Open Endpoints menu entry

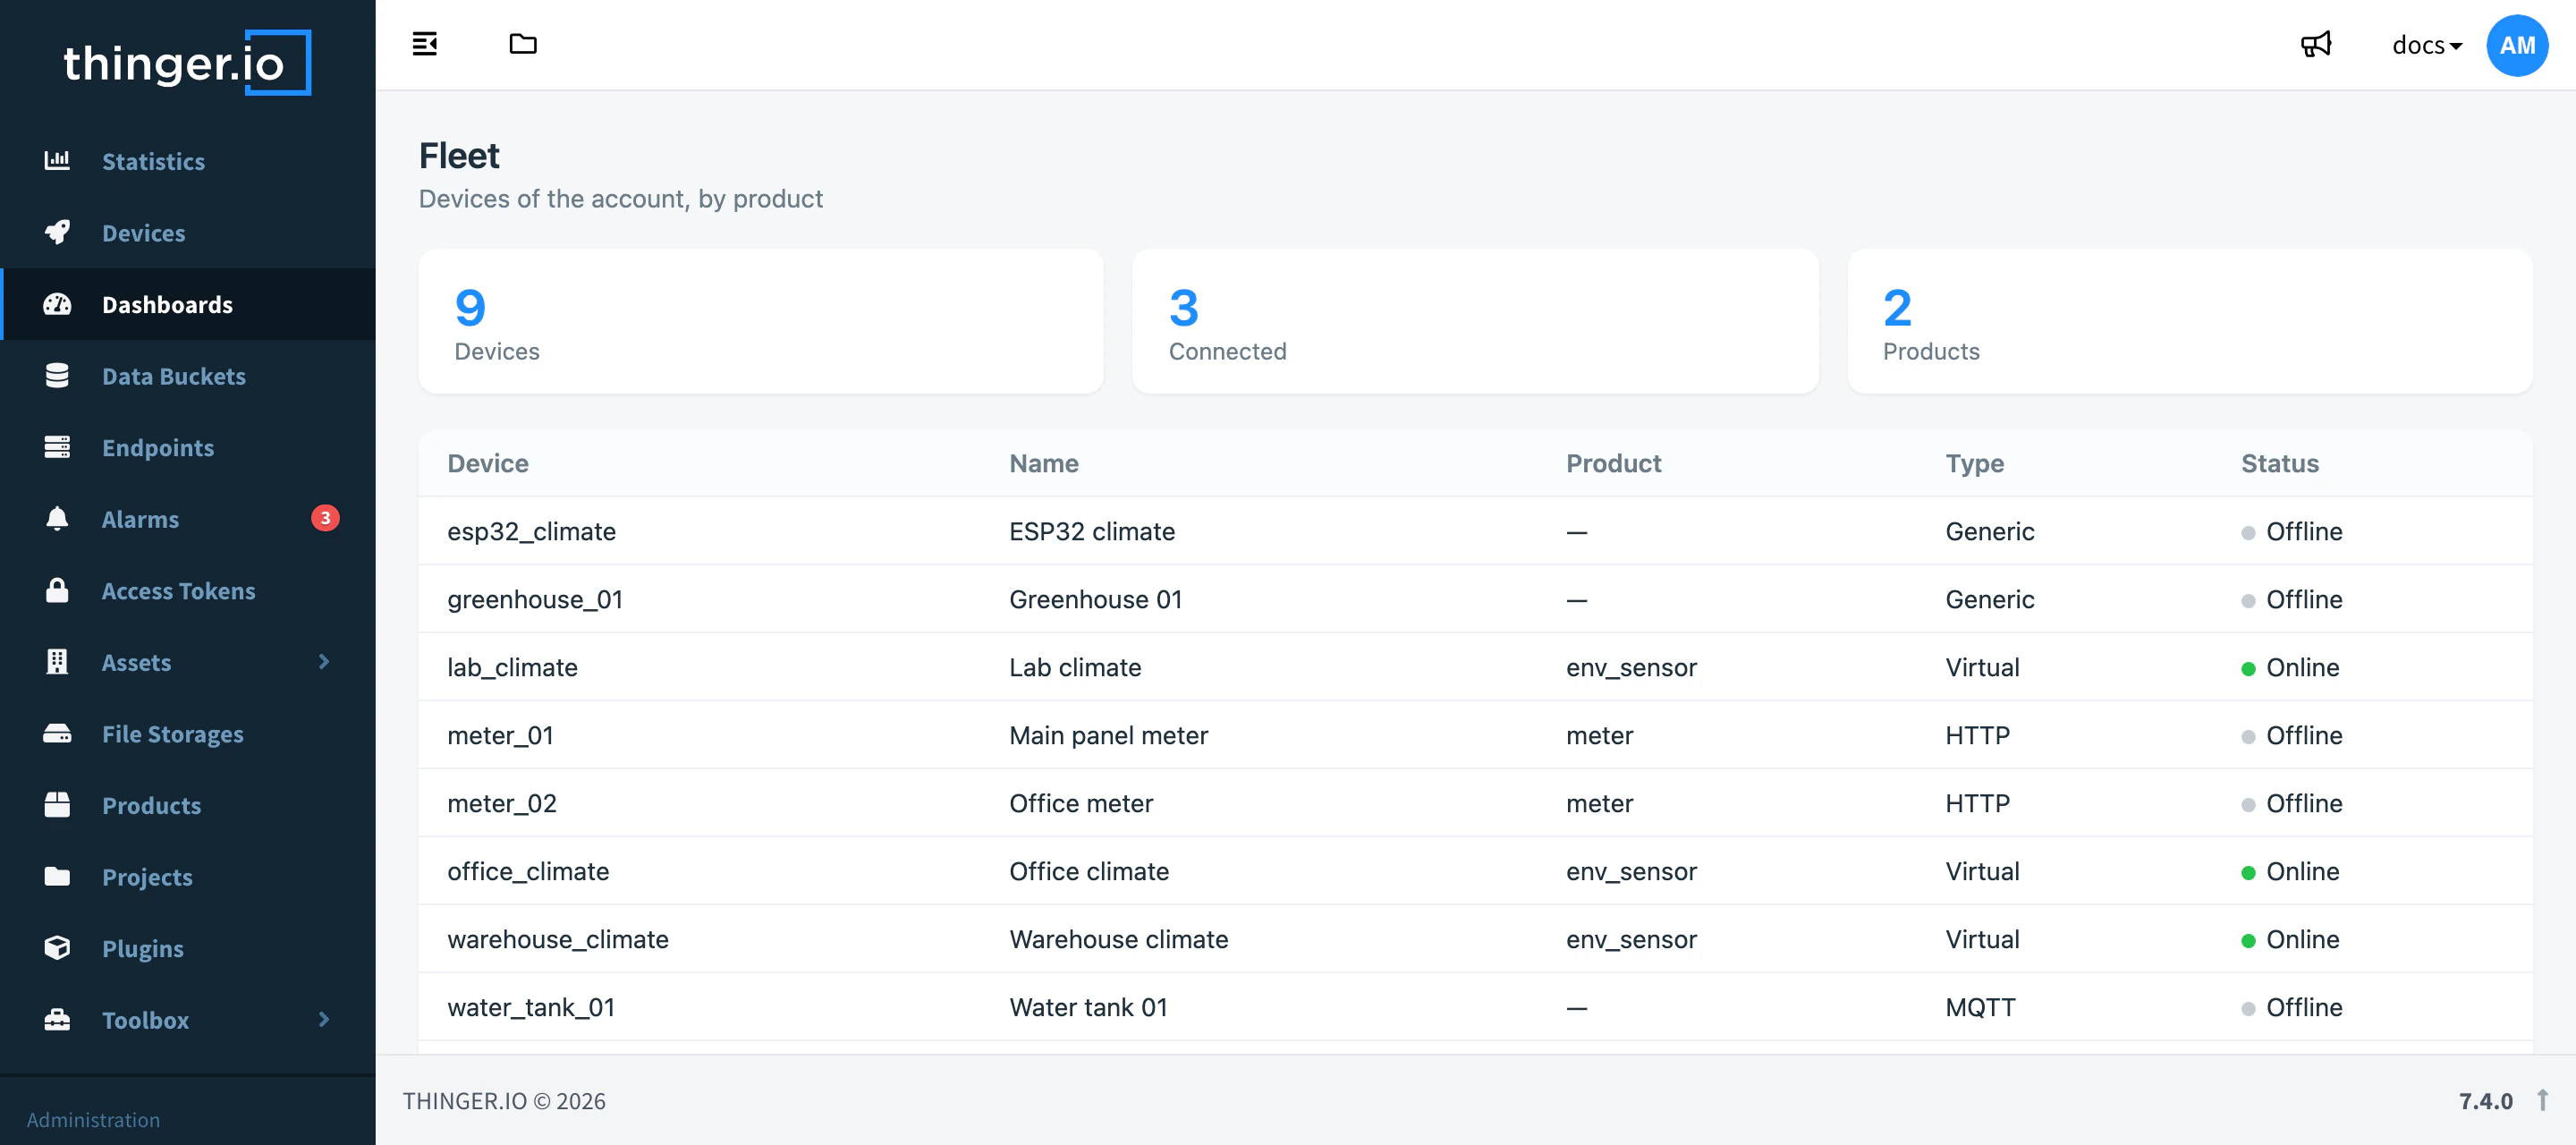[x=187, y=448]
